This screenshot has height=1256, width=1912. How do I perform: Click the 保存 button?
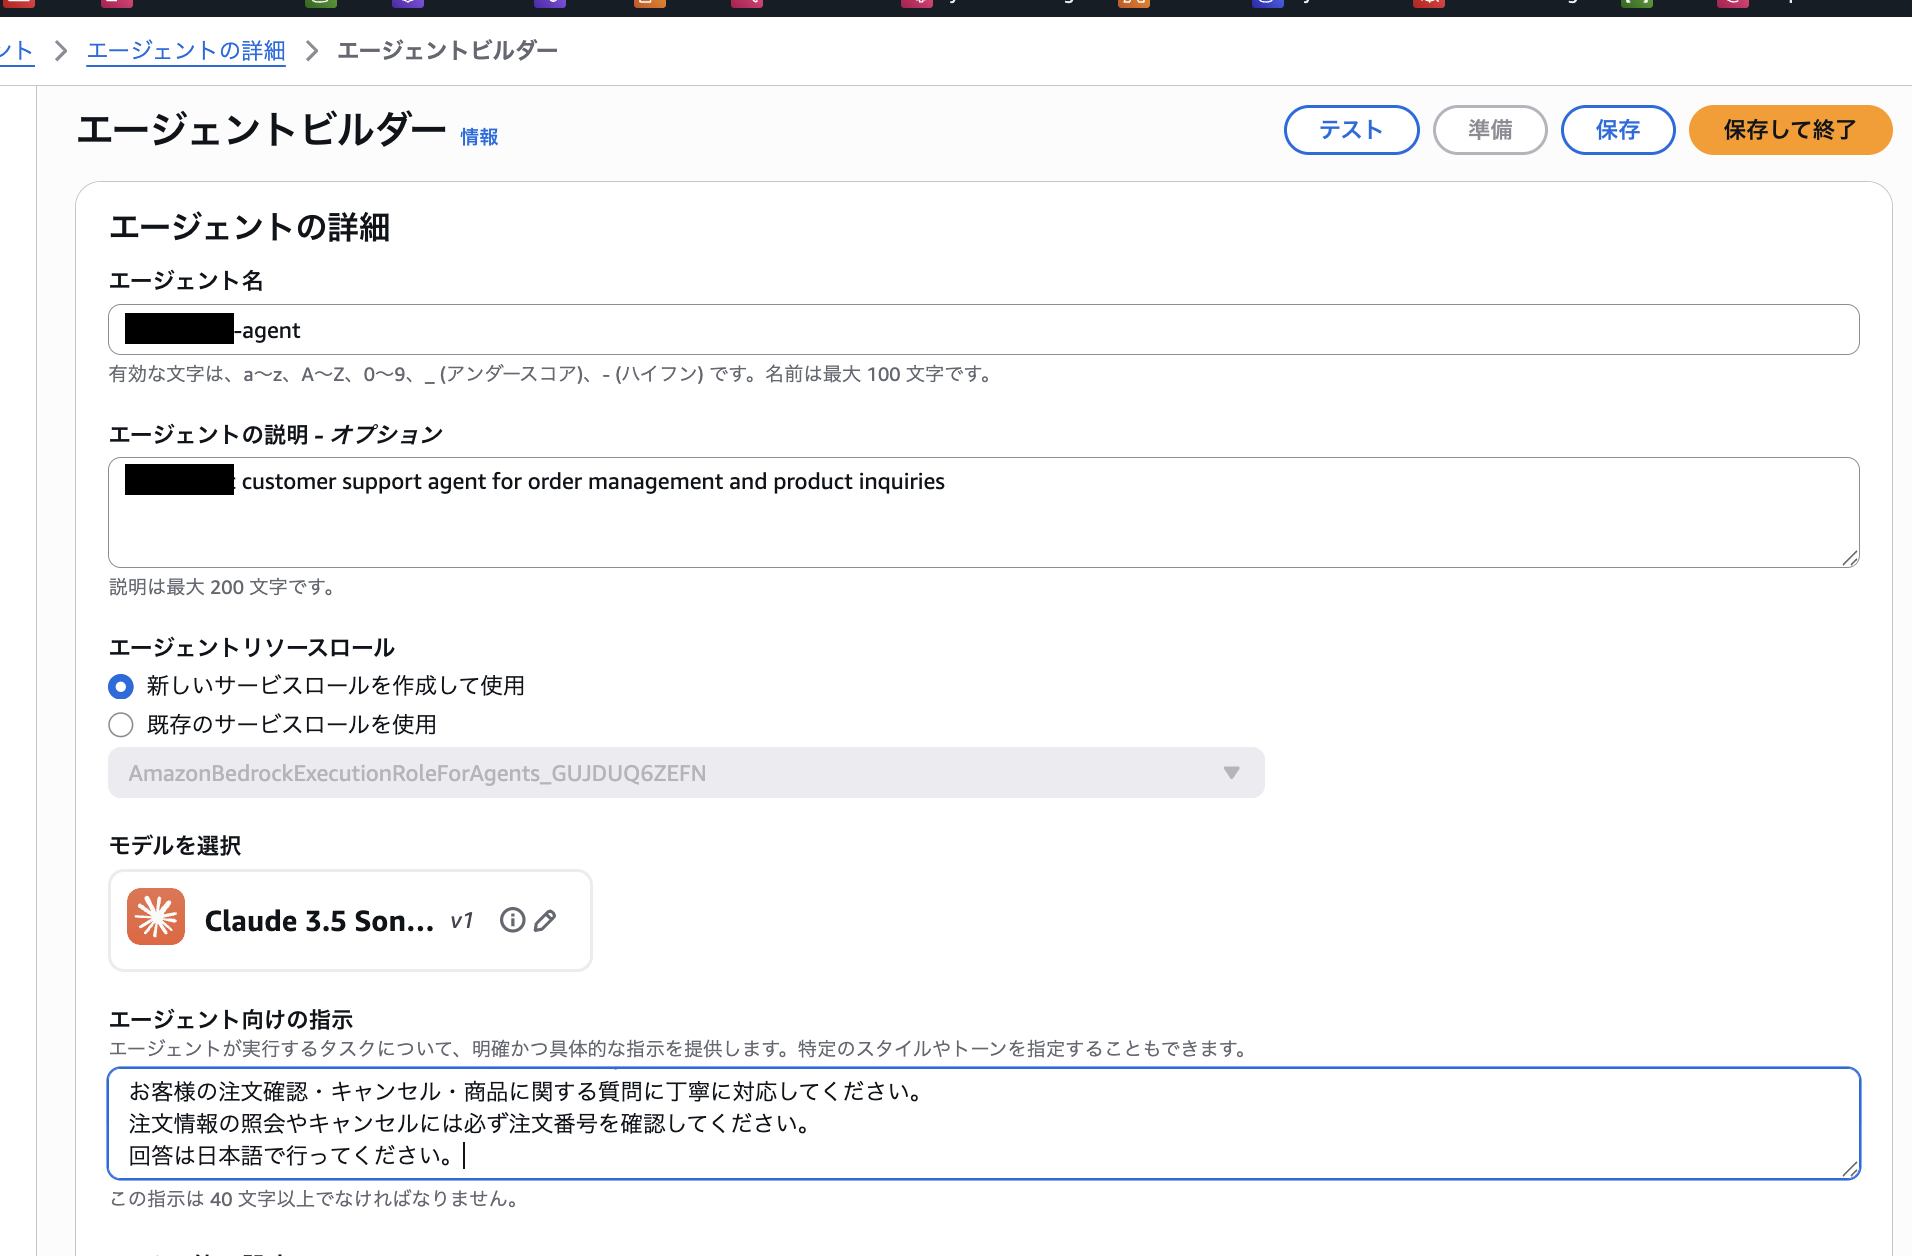click(x=1617, y=130)
